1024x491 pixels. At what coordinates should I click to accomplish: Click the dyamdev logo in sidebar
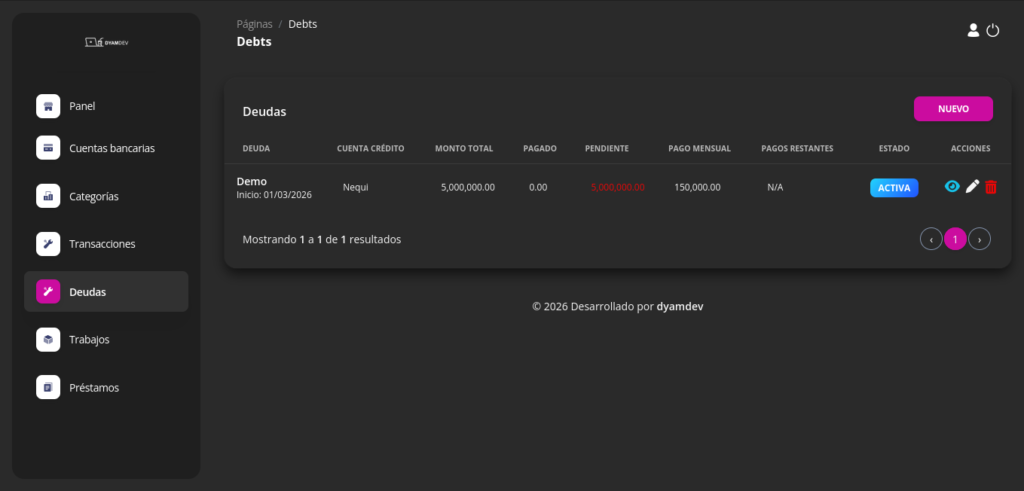[x=106, y=42]
